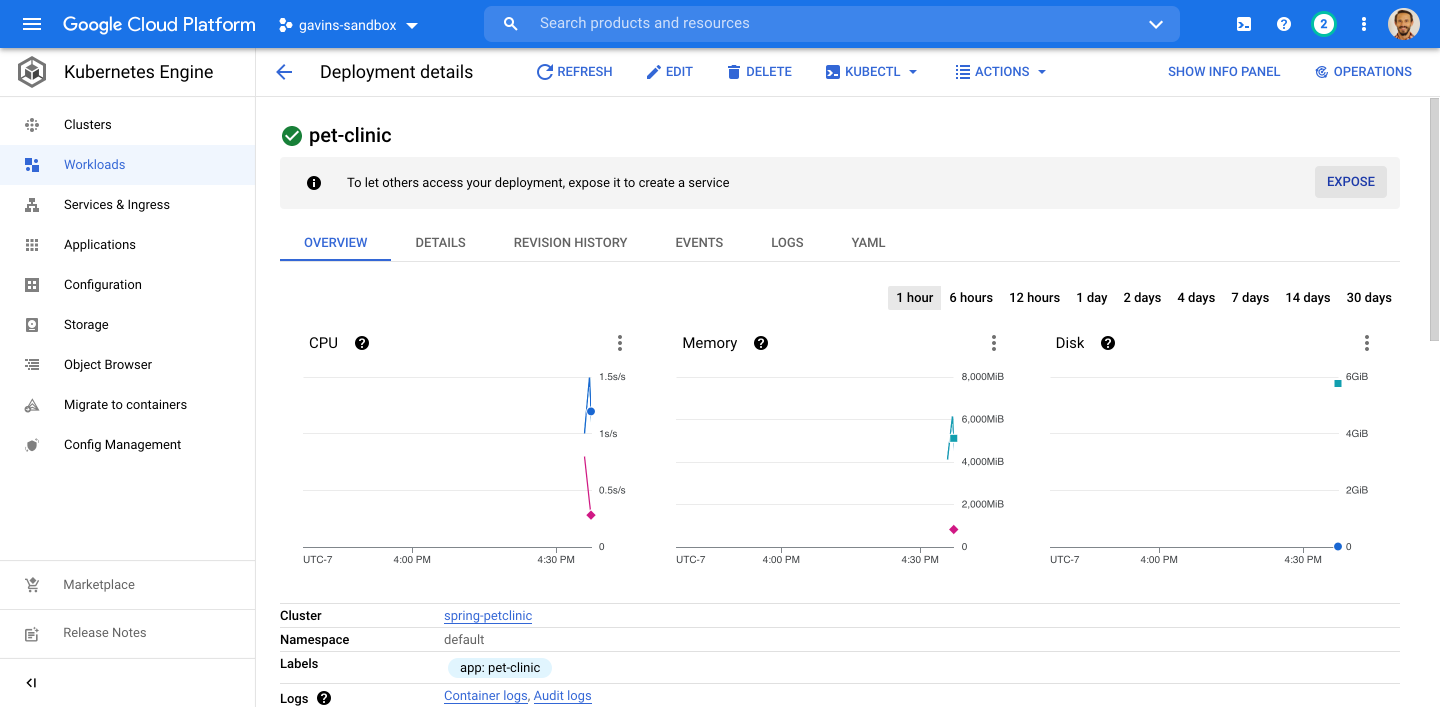Collapse the left sidebar navigation
Screen dimensions: 1440x707
tap(31, 683)
